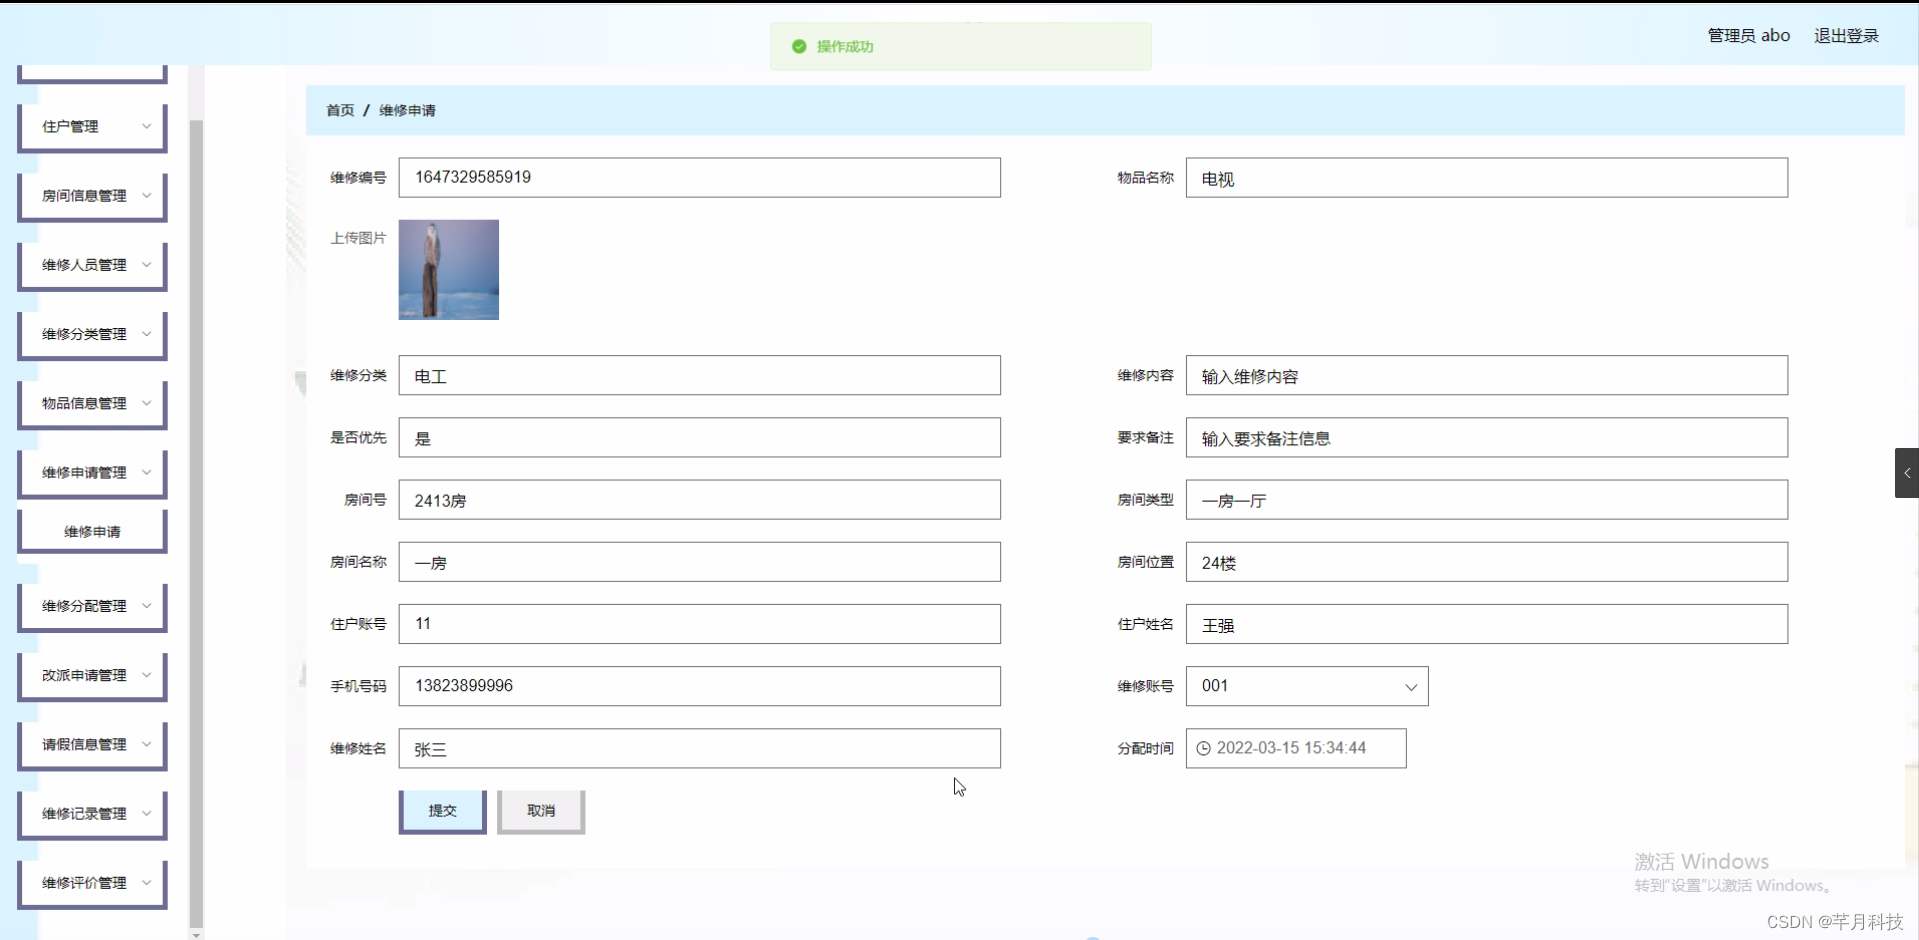Expand the 维修评价管理 sidebar menu
Viewport: 1919px width, 940px height.
[92, 883]
